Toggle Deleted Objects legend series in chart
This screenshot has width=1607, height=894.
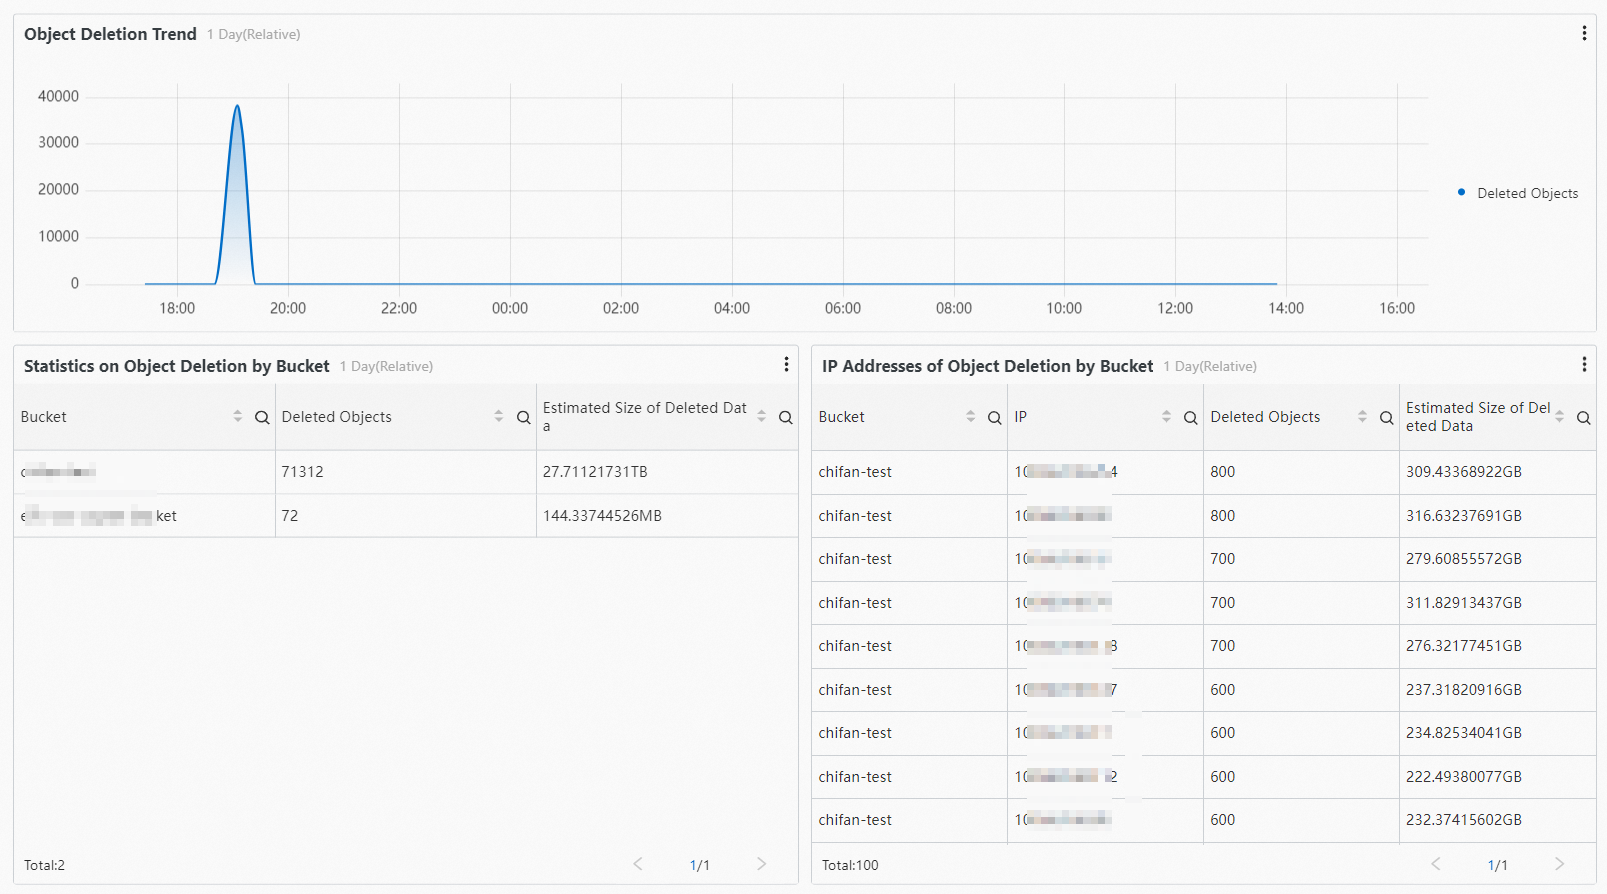pyautogui.click(x=1518, y=193)
